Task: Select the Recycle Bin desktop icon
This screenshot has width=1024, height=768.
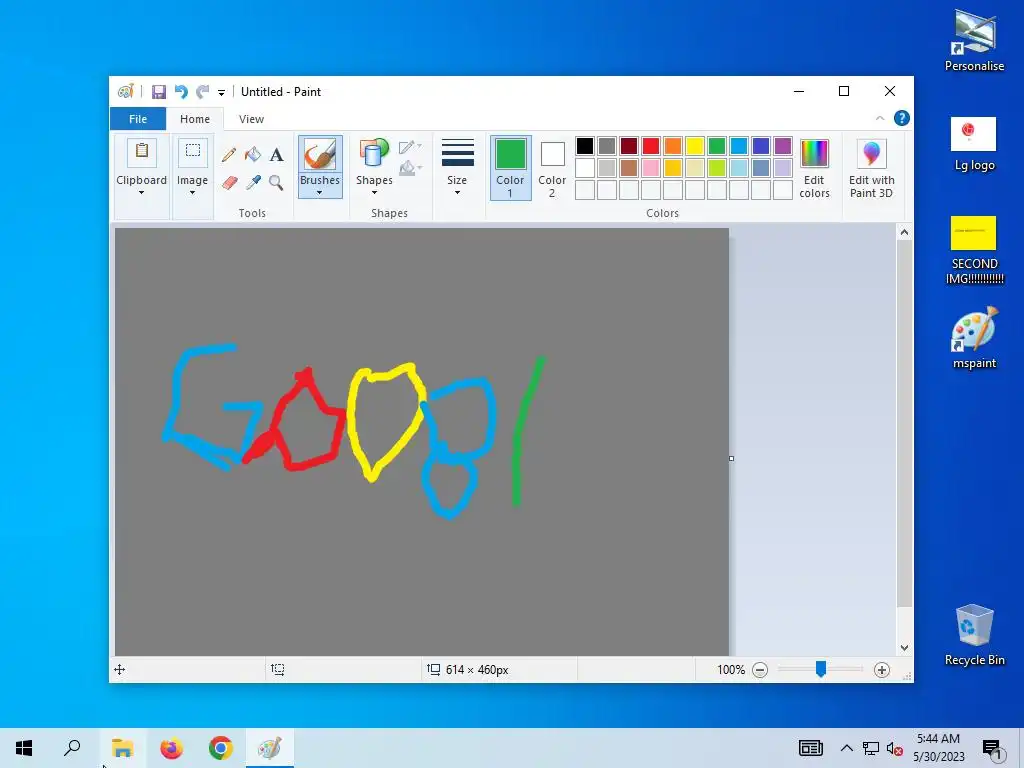Action: (974, 635)
